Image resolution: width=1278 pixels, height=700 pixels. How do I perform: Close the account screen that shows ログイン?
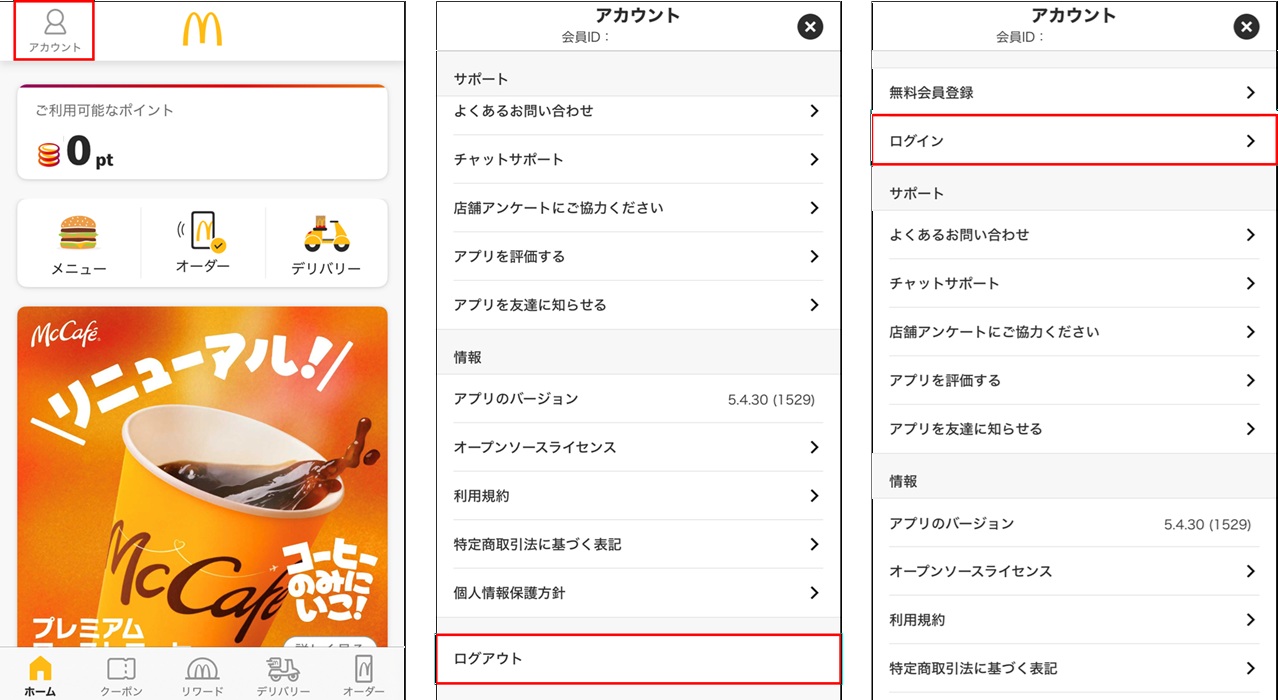[x=1246, y=27]
